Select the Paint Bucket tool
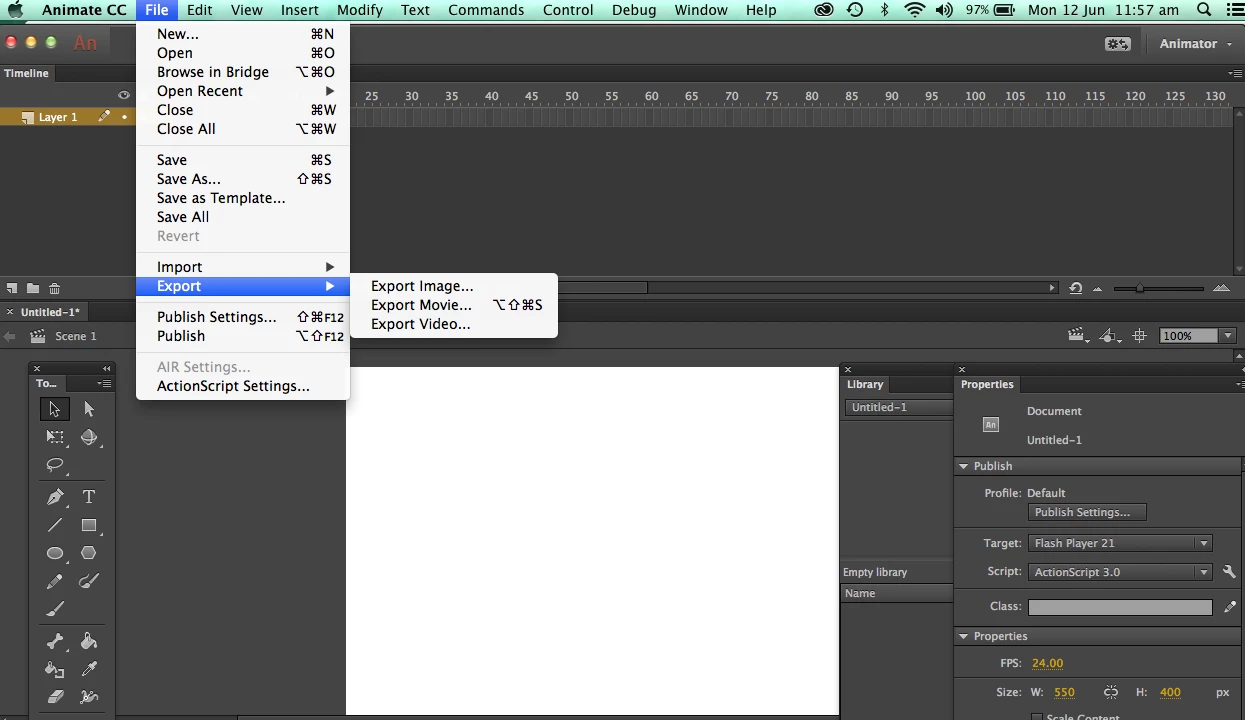 89,642
